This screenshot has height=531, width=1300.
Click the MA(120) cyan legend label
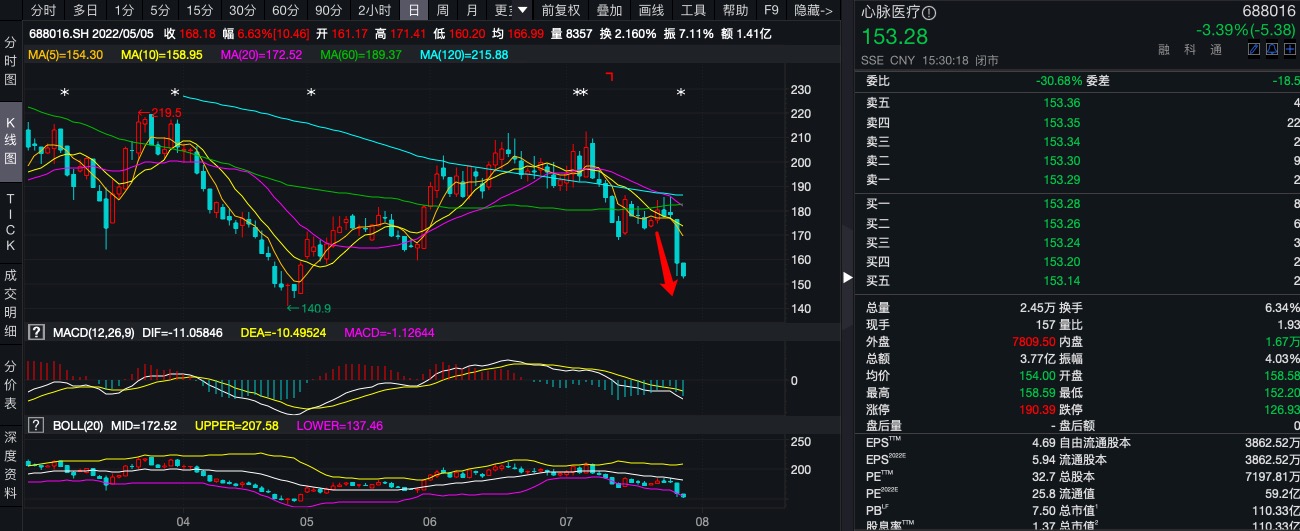click(464, 54)
